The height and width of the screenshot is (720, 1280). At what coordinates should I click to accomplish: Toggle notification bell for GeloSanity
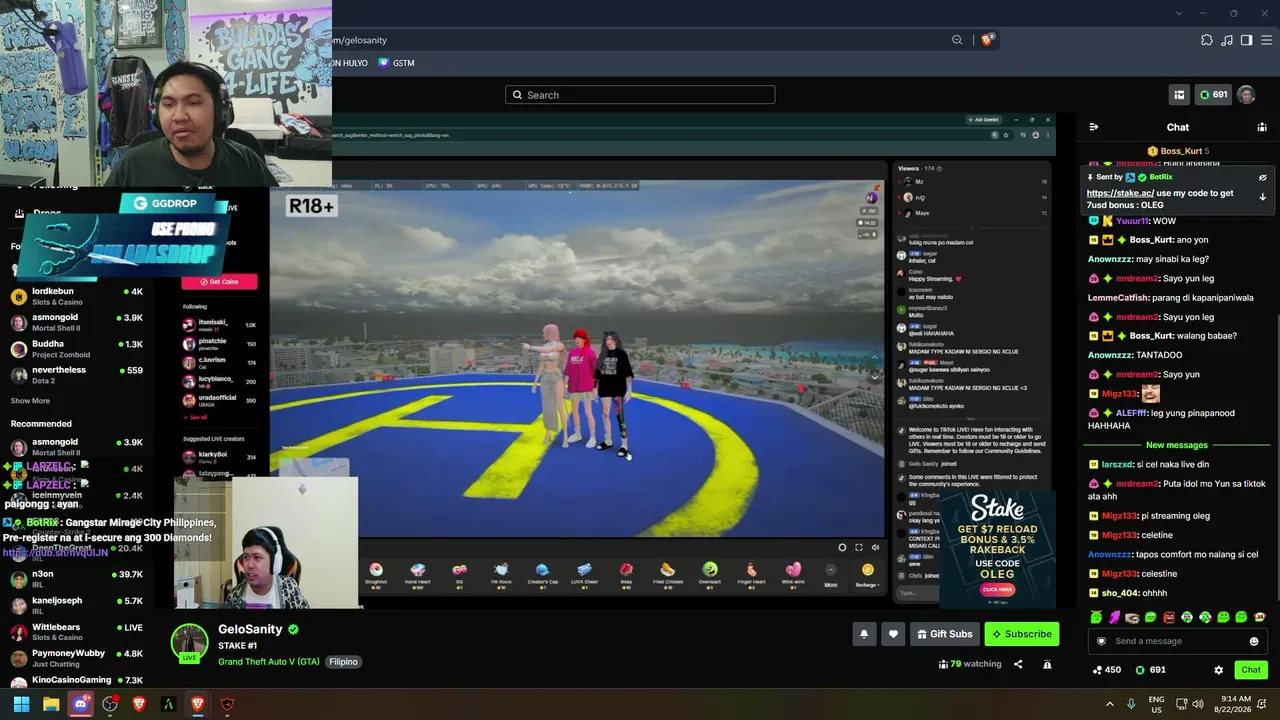tap(864, 634)
